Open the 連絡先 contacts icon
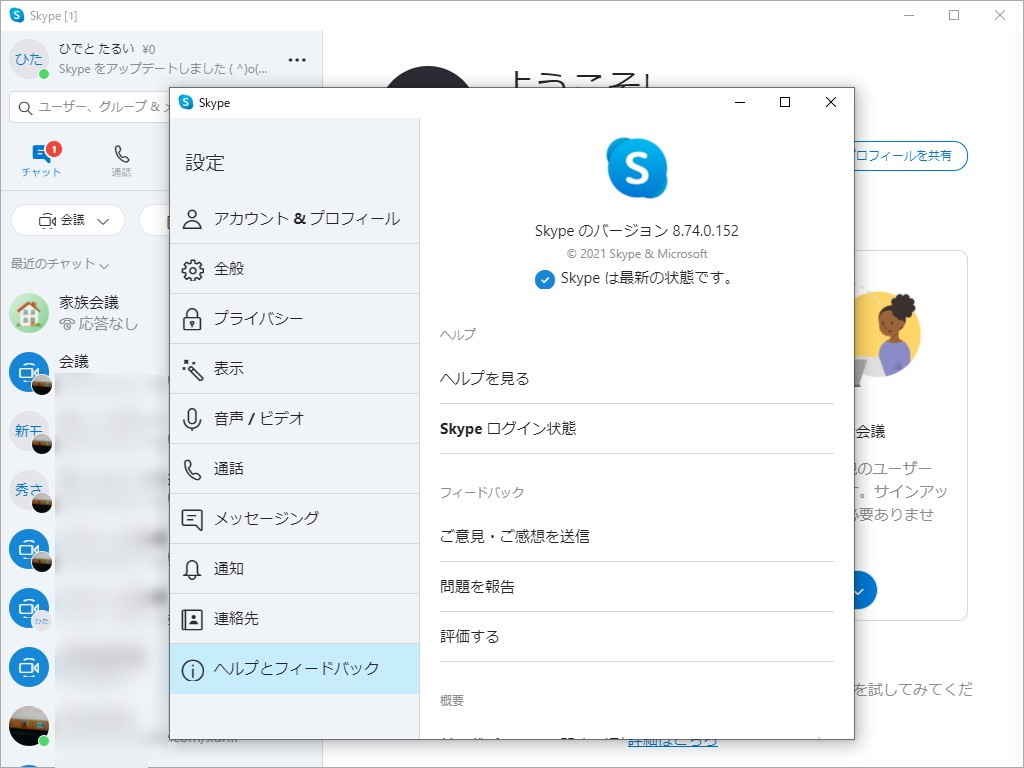The image size is (1024, 768). pyautogui.click(x=192, y=618)
